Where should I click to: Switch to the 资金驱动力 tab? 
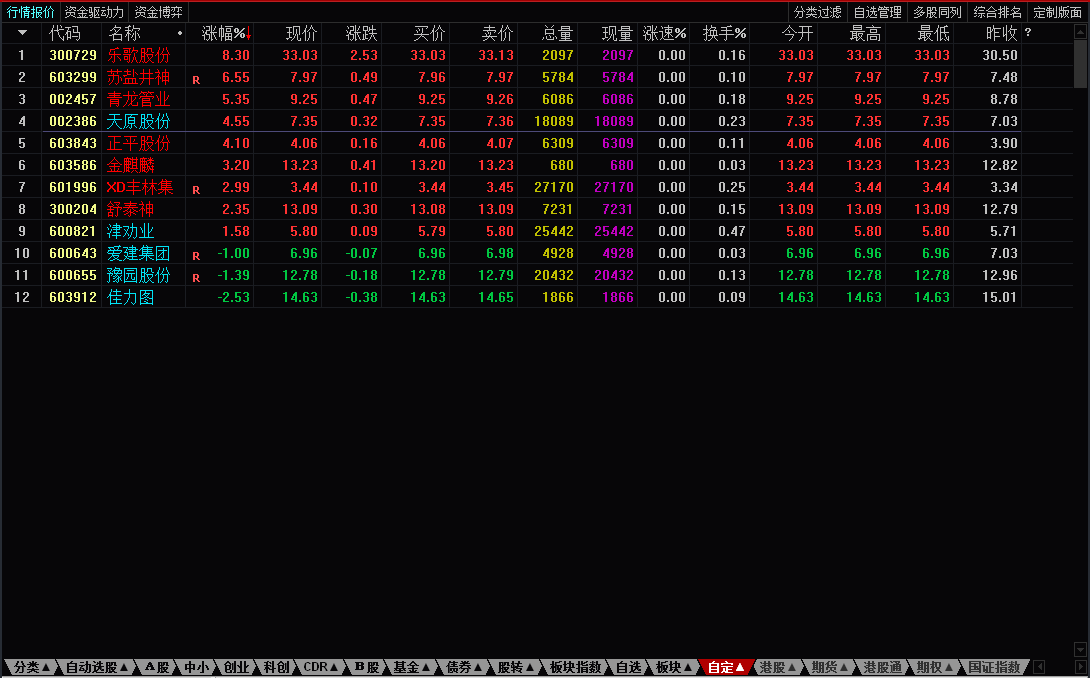[94, 12]
